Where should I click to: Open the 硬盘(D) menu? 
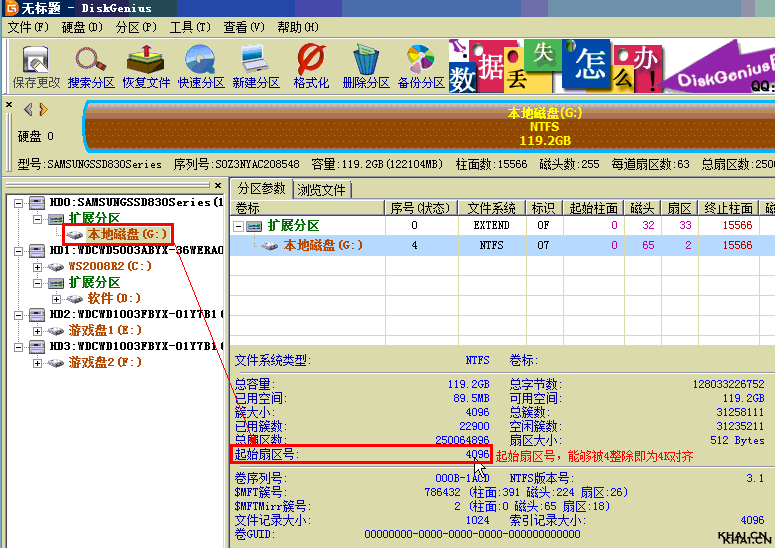tap(81, 27)
